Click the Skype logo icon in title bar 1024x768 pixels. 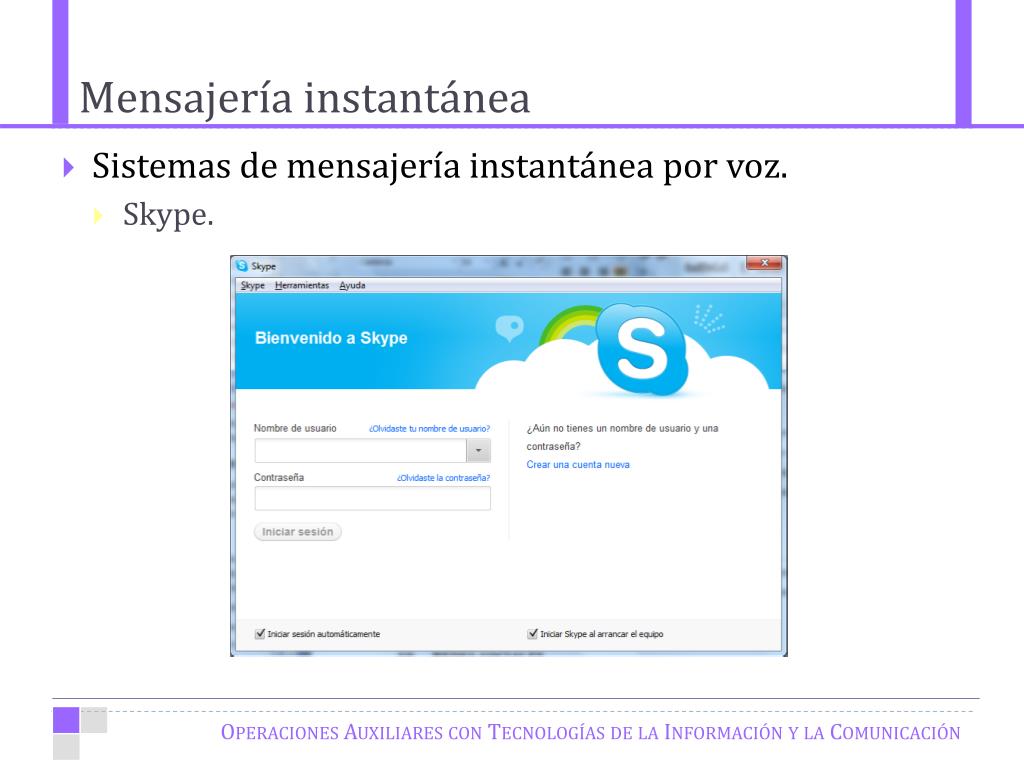point(242,266)
